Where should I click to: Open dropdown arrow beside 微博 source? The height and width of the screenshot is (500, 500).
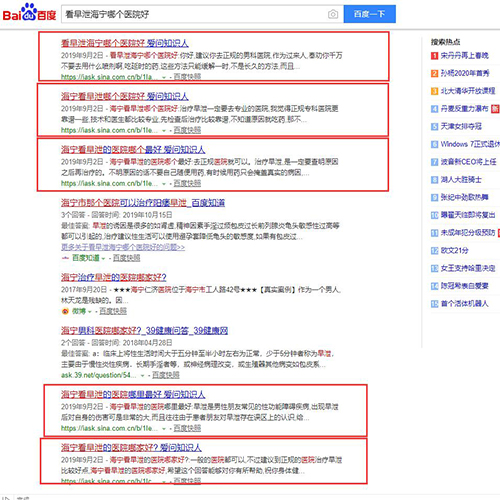coord(90,312)
